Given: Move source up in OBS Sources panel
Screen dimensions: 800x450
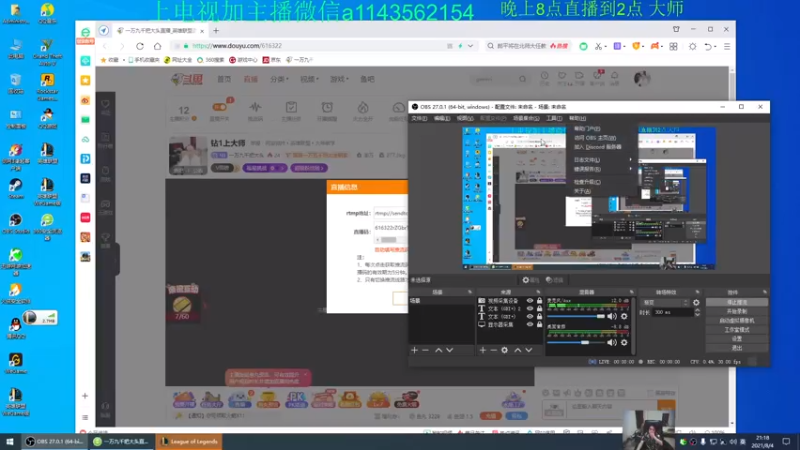Looking at the screenshot, I should (518, 350).
